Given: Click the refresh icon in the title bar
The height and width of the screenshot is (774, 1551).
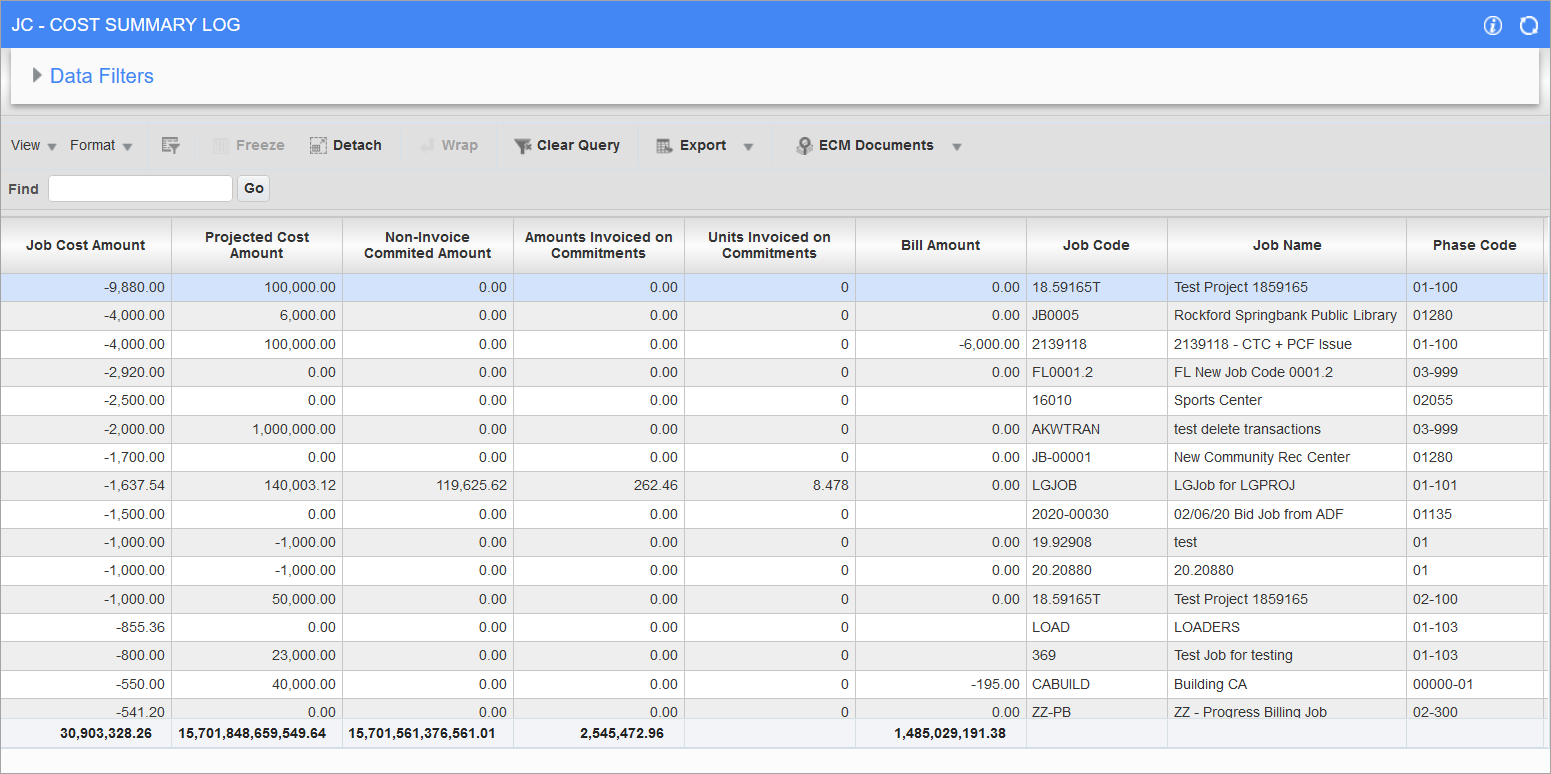Looking at the screenshot, I should (x=1528, y=26).
